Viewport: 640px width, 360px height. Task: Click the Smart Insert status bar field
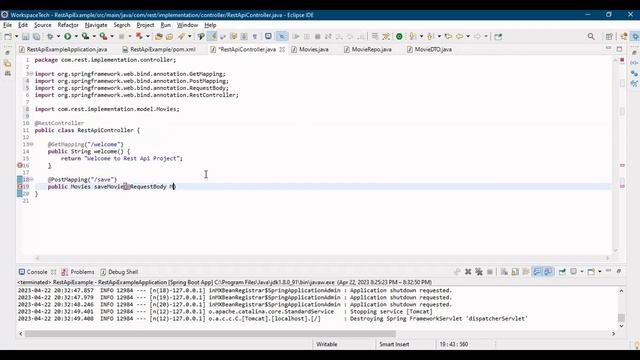[x=394, y=344]
